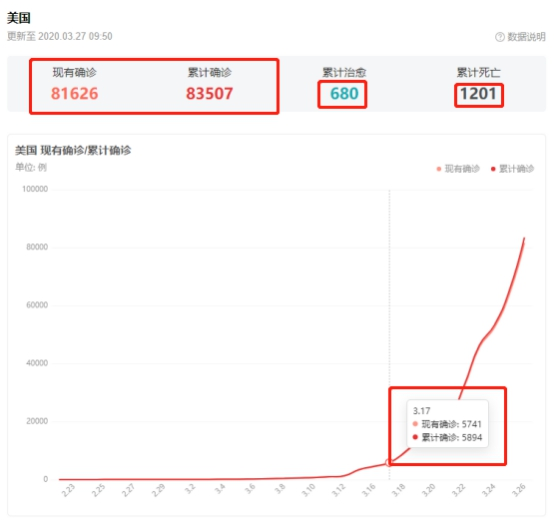Click the 更新至 2020.03.27 09:50 timestamp

[60, 36]
